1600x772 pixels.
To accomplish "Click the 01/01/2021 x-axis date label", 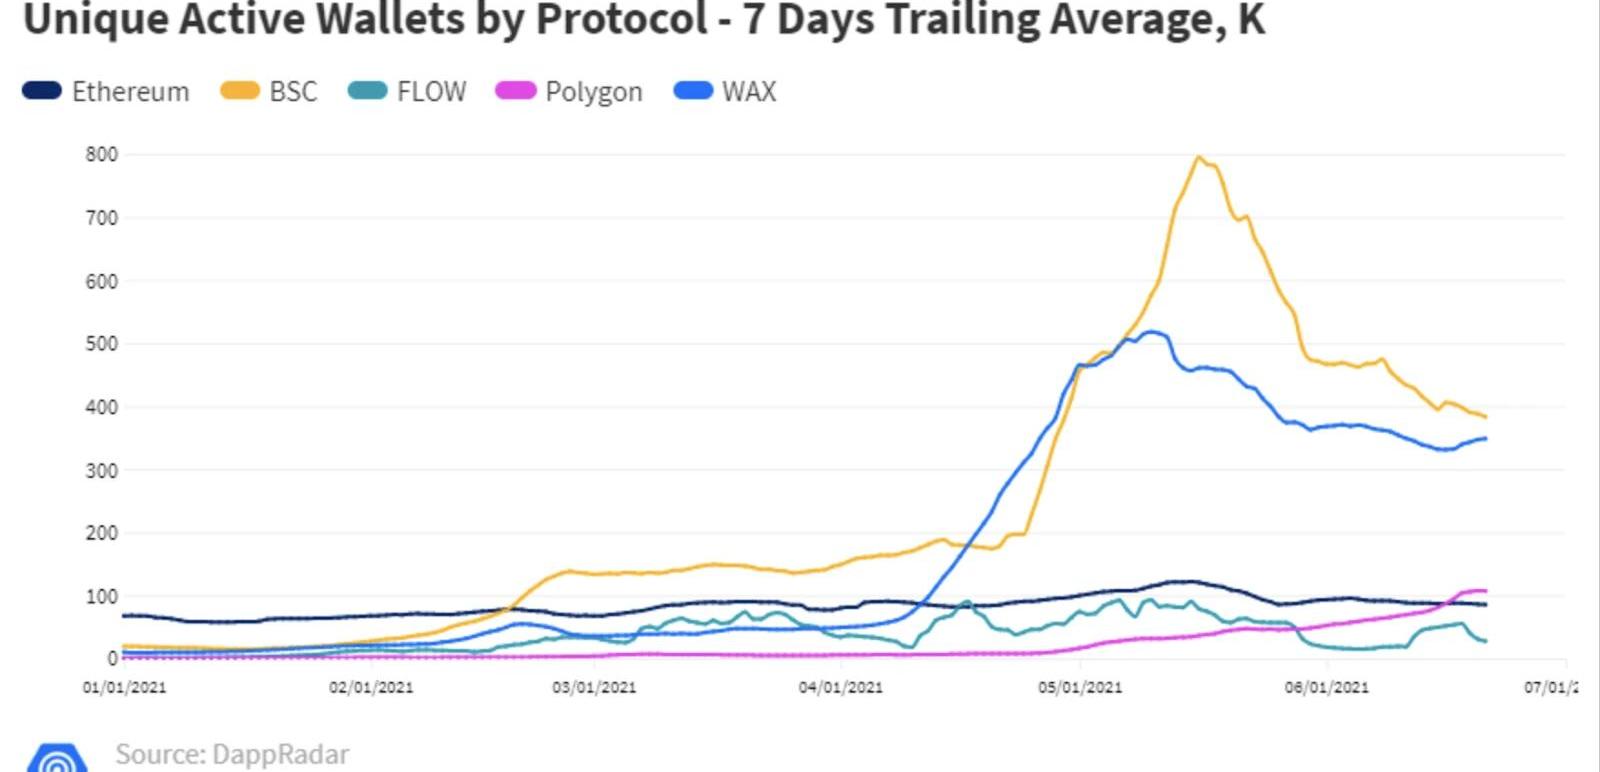I will [124, 687].
